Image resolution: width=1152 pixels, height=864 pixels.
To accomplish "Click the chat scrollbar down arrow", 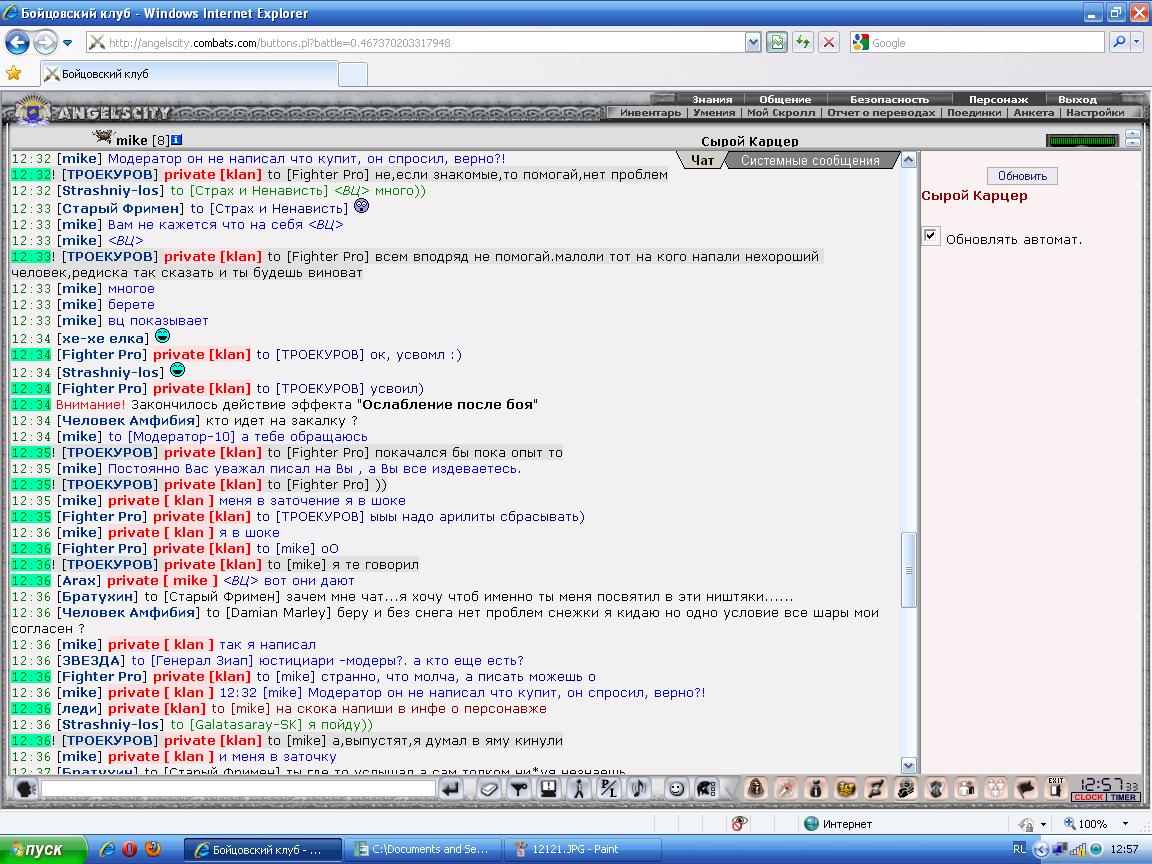I will click(909, 766).
